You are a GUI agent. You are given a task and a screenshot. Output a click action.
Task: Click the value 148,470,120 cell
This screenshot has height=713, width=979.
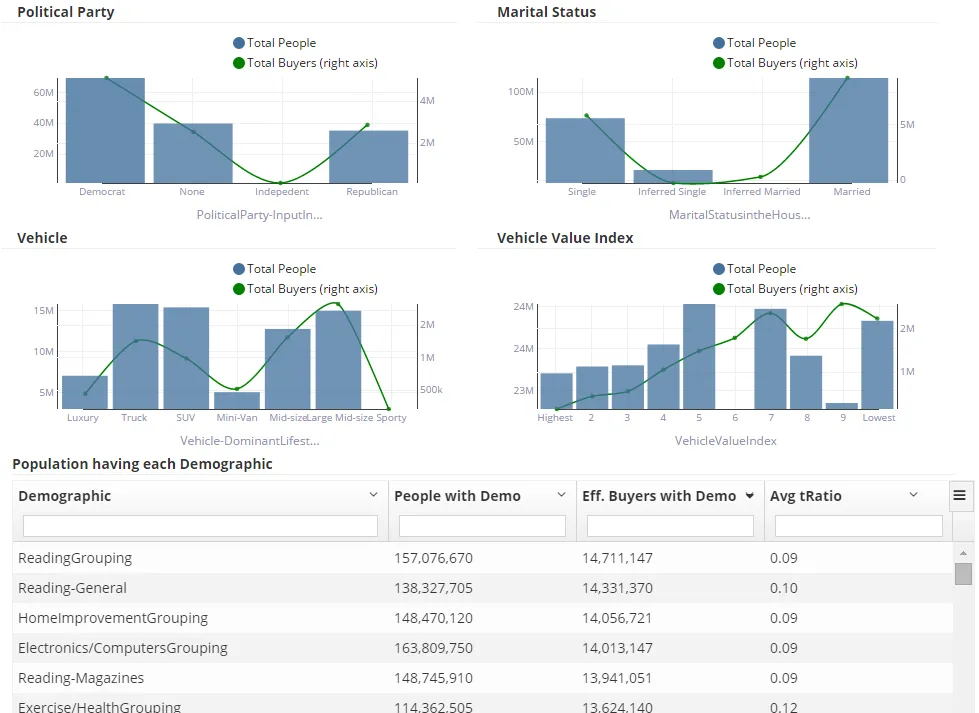click(x=433, y=617)
